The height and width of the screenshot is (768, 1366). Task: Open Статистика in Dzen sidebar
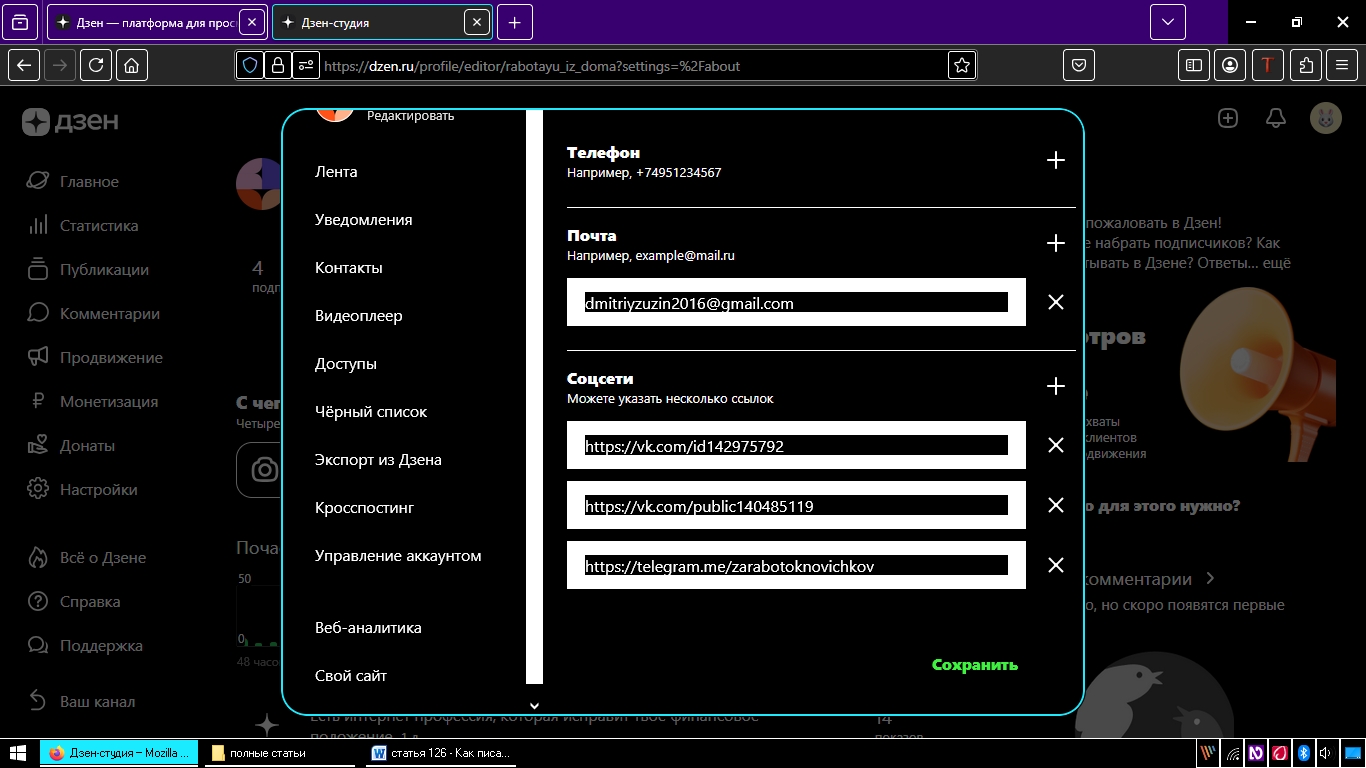83,226
